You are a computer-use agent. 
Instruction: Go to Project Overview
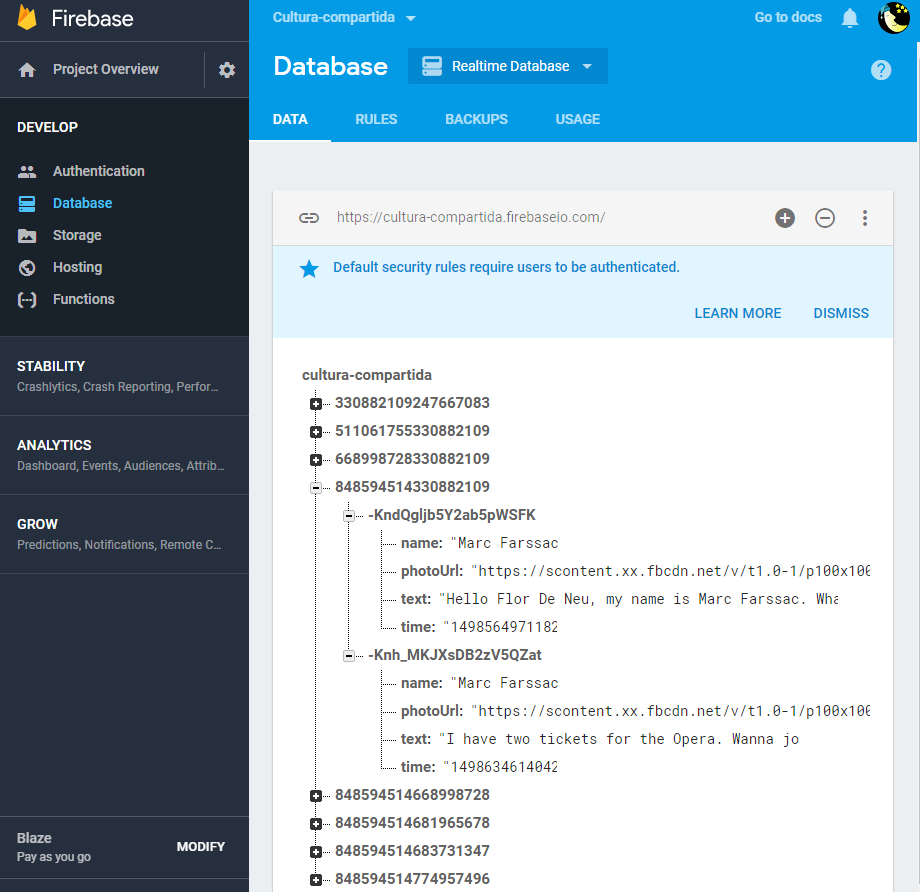106,69
